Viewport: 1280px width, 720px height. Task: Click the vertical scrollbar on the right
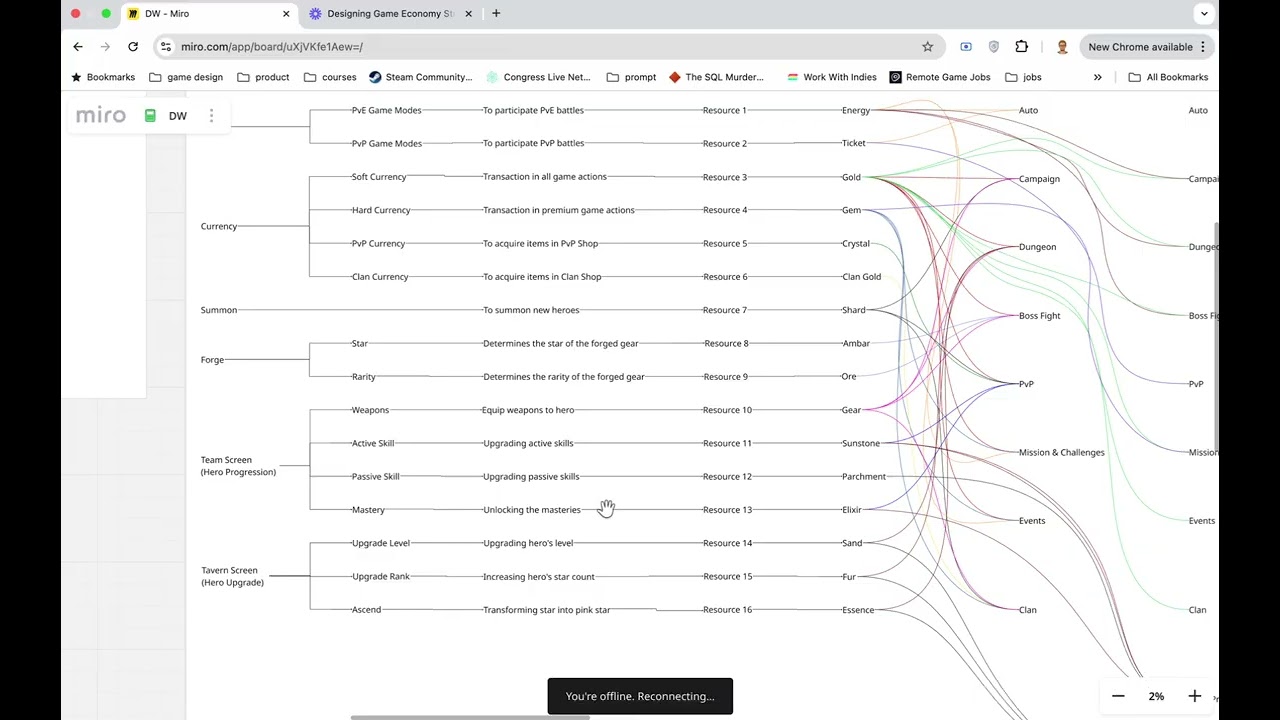pos(1217,338)
